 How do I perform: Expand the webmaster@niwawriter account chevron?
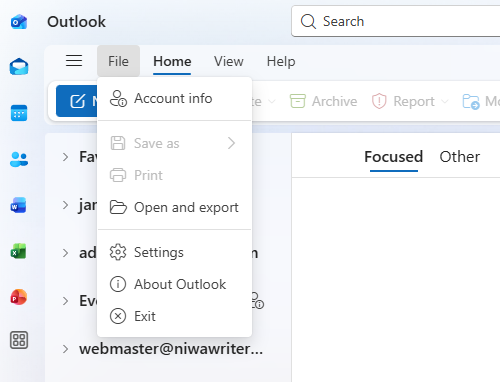tap(65, 349)
